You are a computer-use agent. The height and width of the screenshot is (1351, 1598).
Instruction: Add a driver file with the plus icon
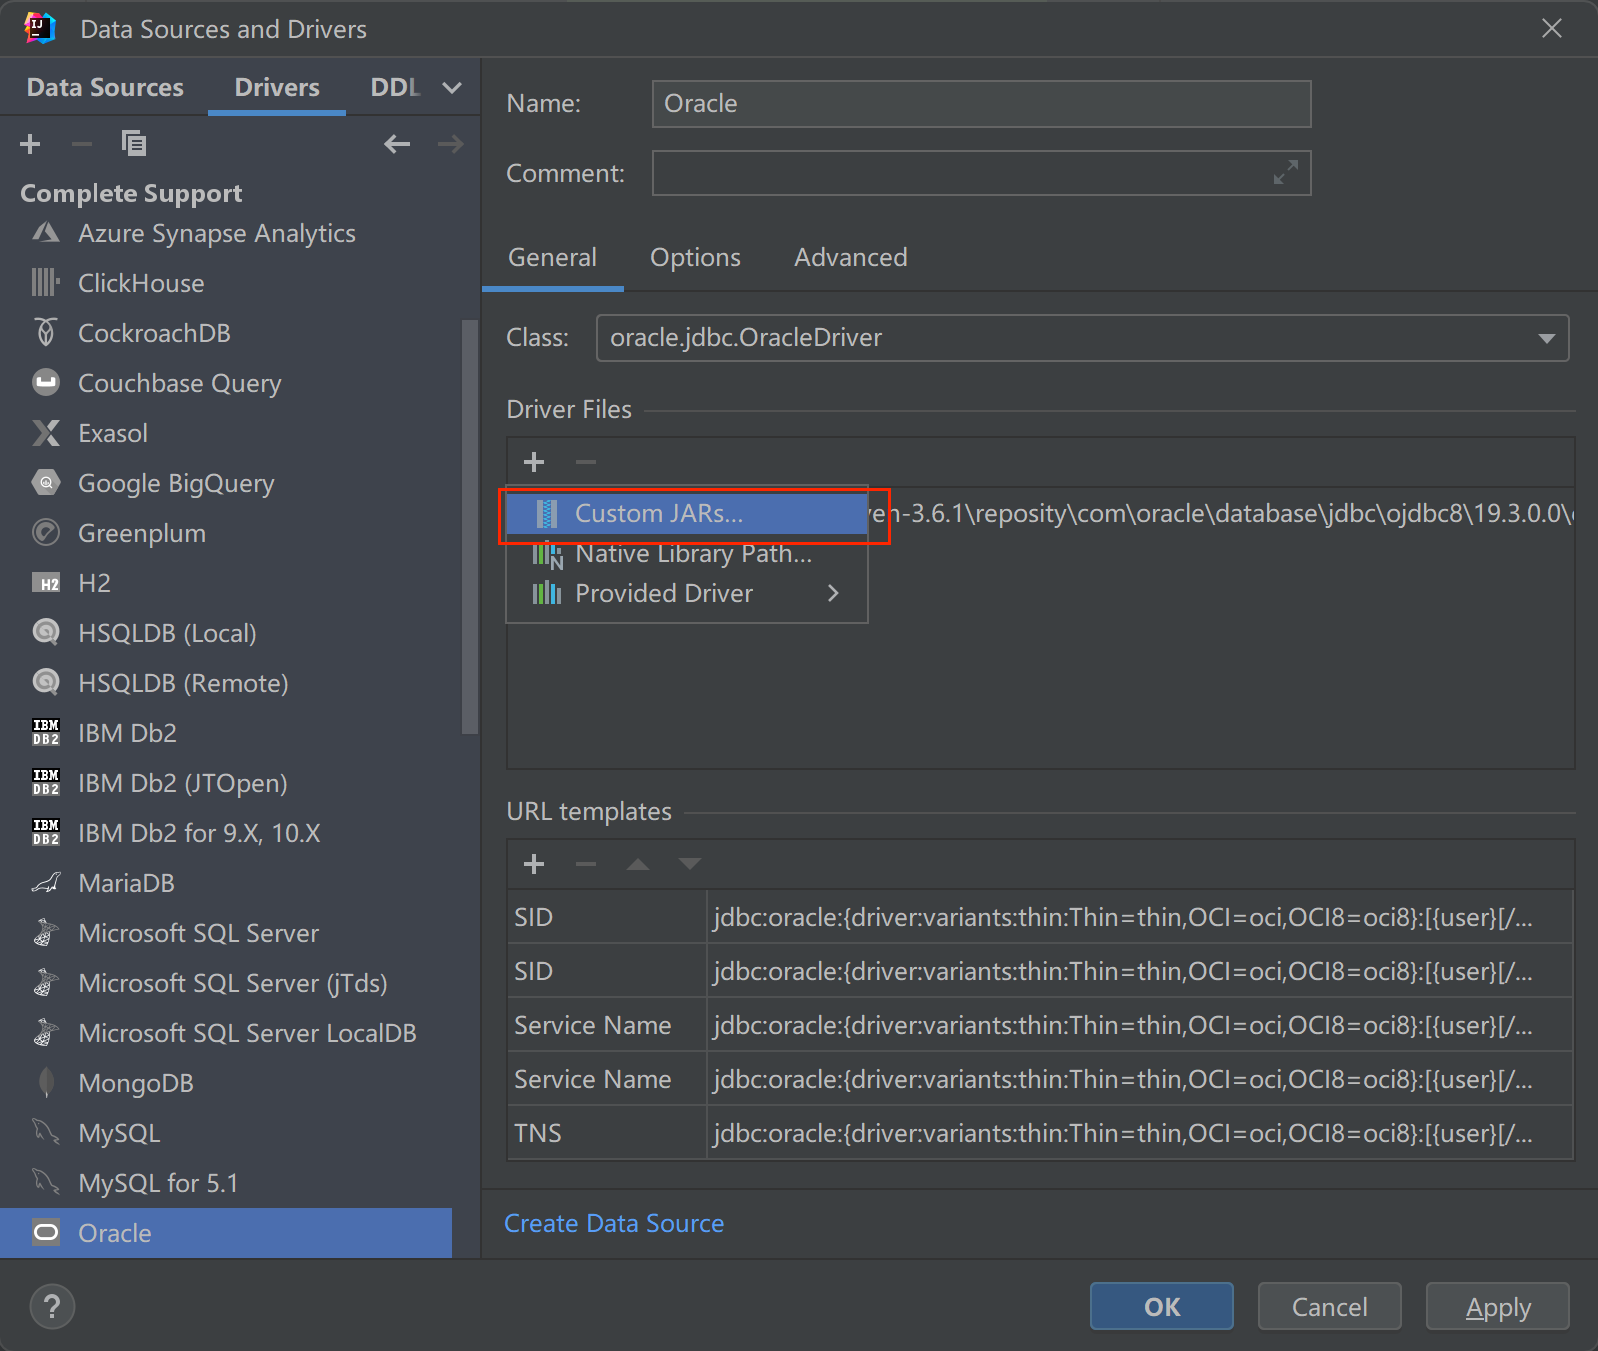(x=534, y=462)
